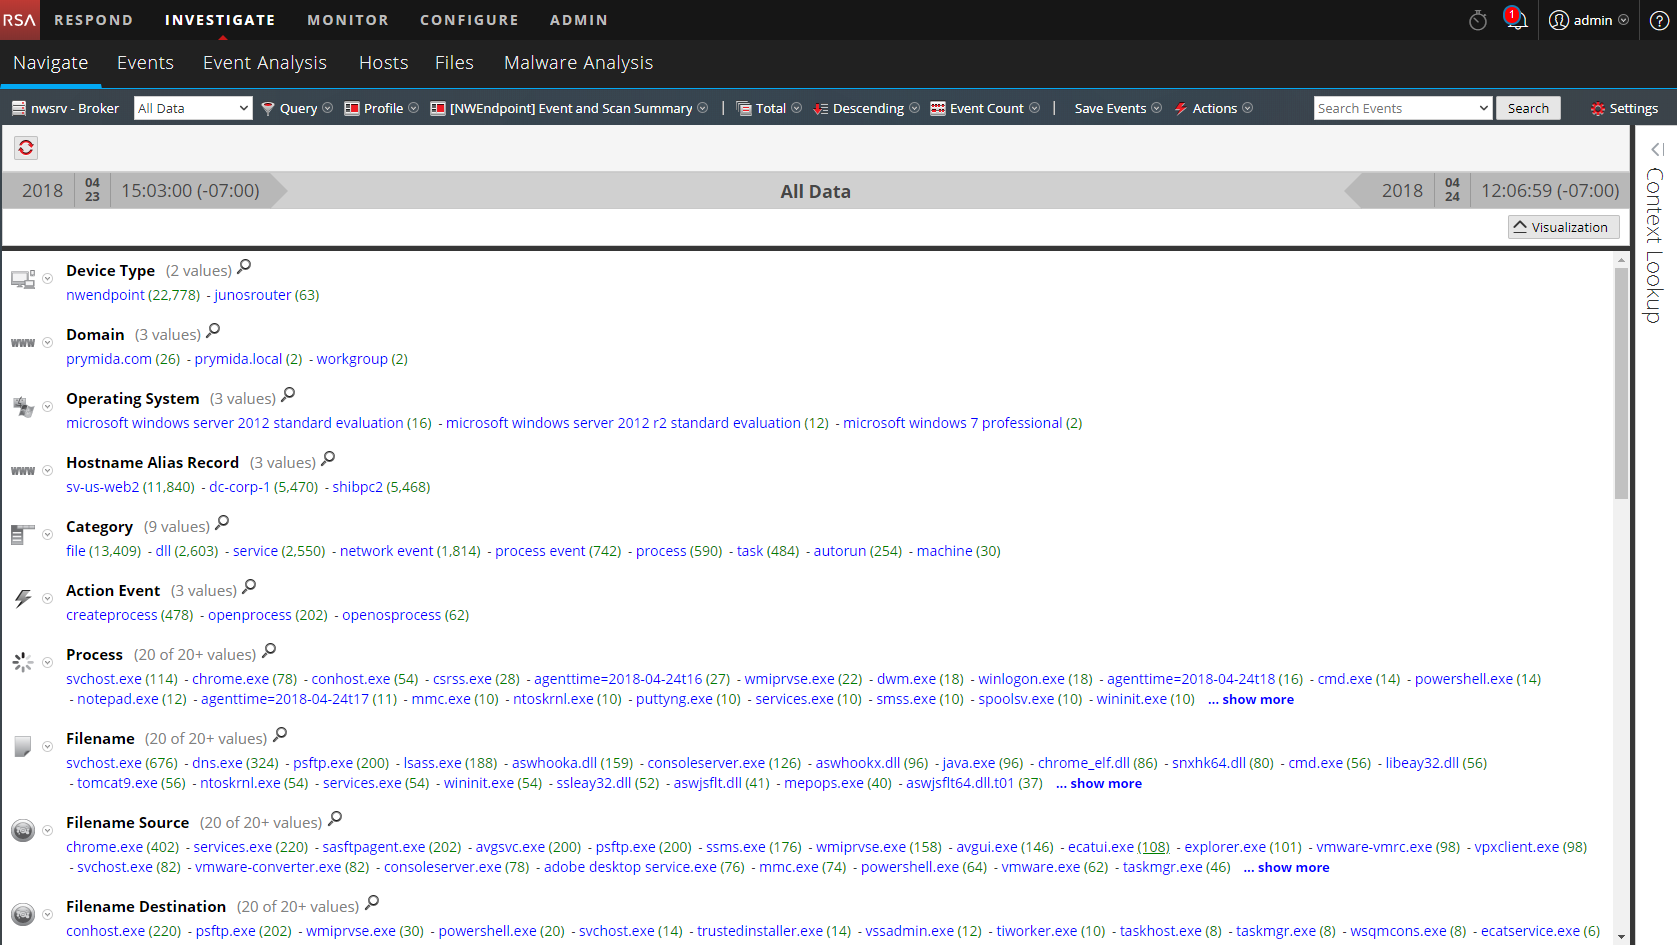
Task: Open the notifications bell icon
Action: coord(1516,20)
